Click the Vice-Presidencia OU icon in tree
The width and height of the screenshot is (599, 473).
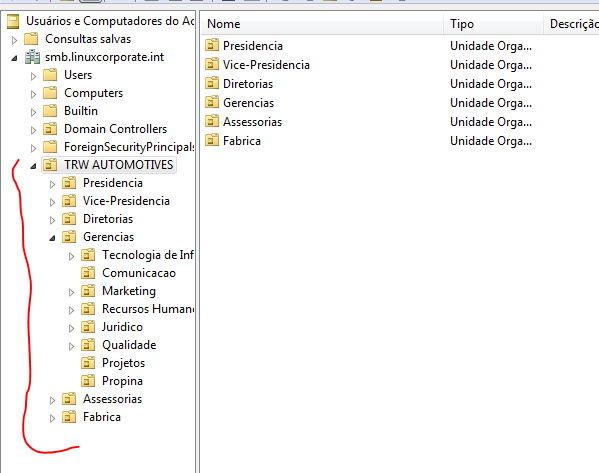coord(69,201)
